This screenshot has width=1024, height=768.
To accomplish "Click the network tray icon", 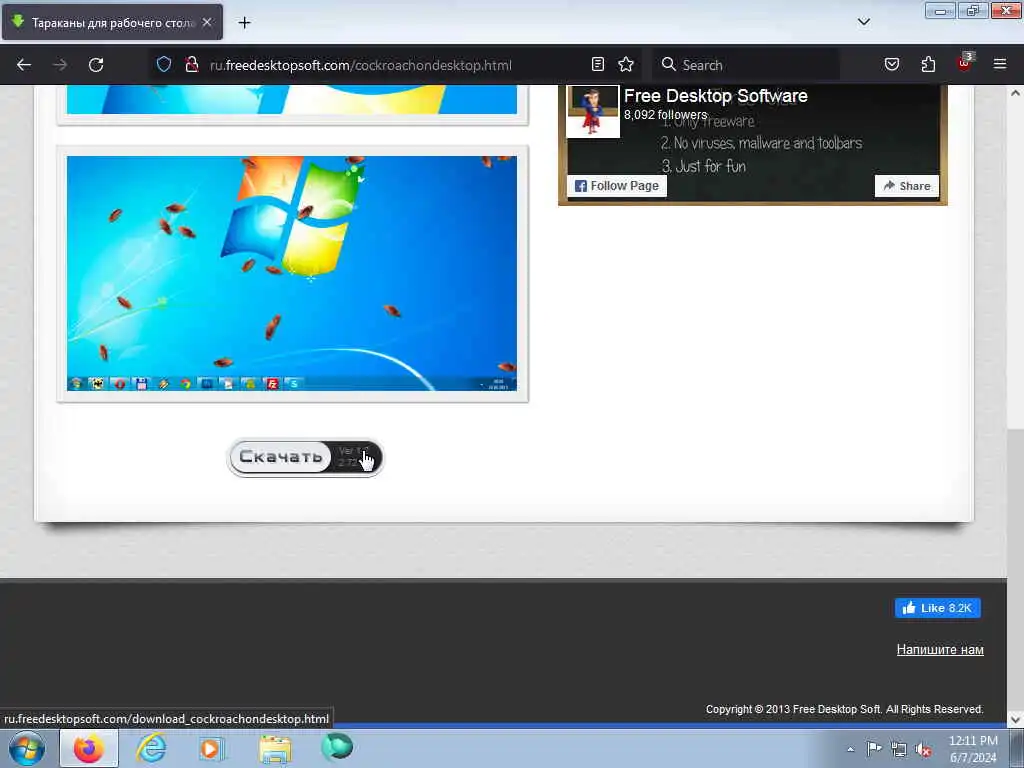I will pos(899,749).
